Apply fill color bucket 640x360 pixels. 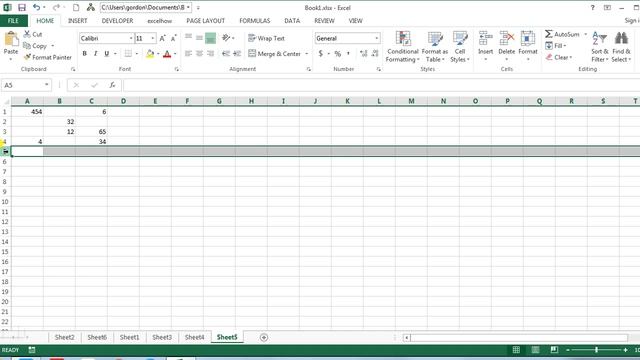[x=150, y=53]
